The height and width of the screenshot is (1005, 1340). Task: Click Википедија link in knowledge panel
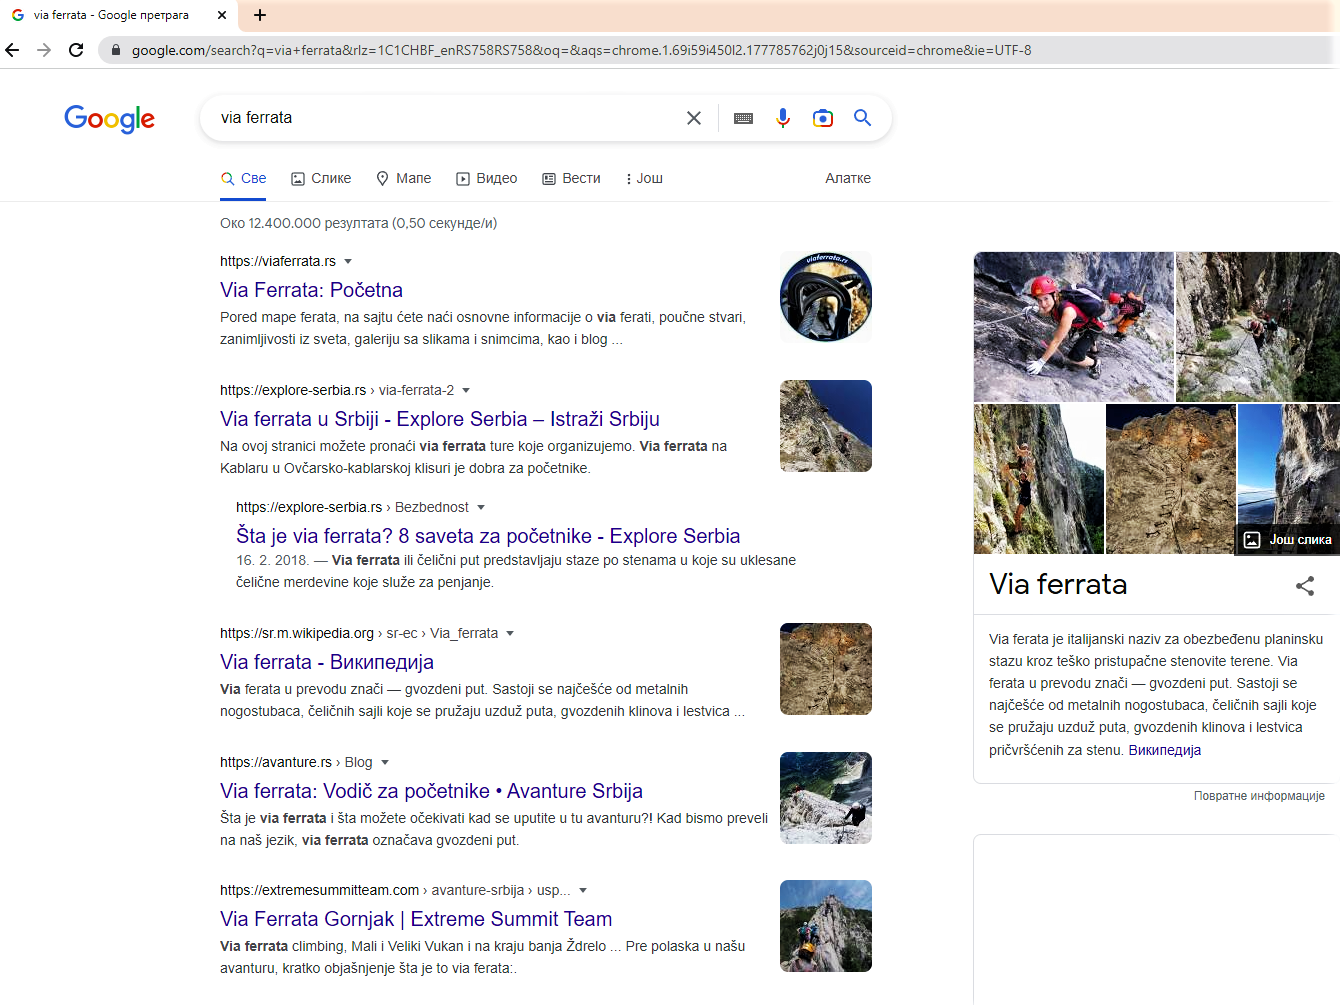1165,750
